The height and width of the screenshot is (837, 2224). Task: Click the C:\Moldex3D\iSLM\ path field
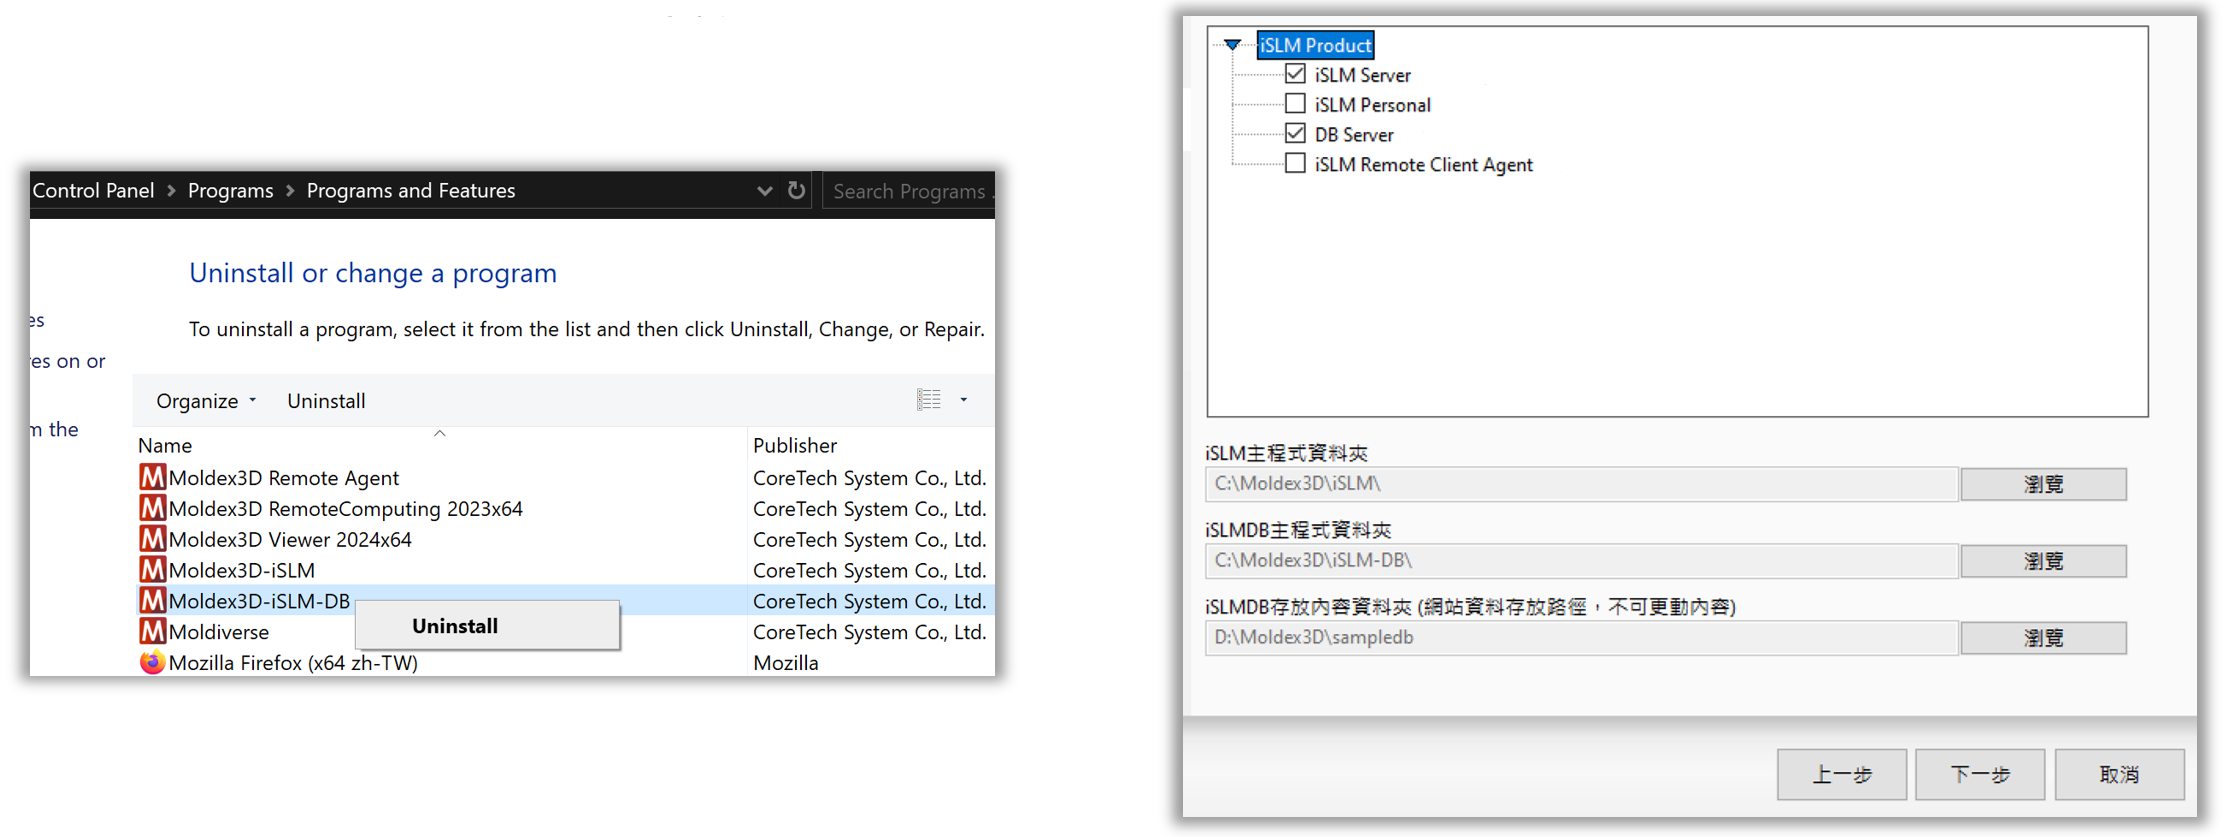tap(1581, 484)
